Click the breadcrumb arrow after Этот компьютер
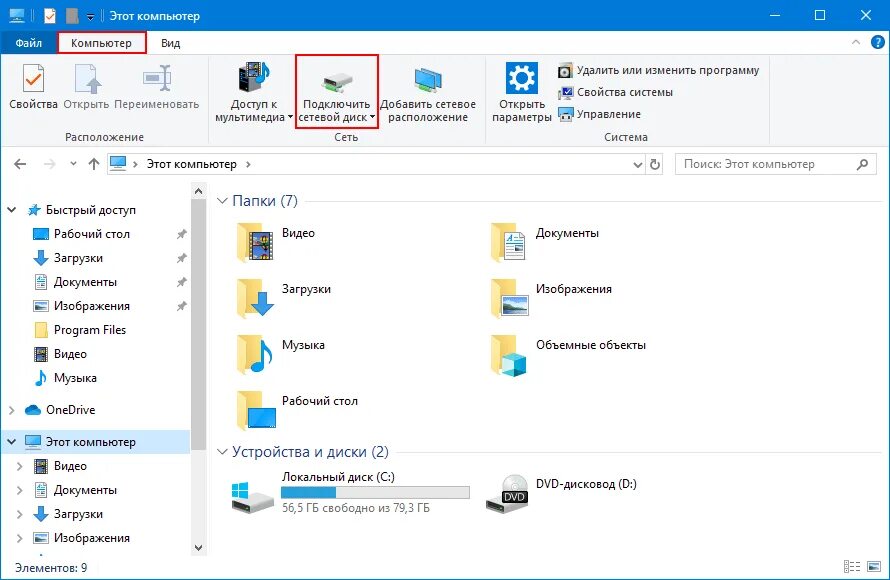 248,165
